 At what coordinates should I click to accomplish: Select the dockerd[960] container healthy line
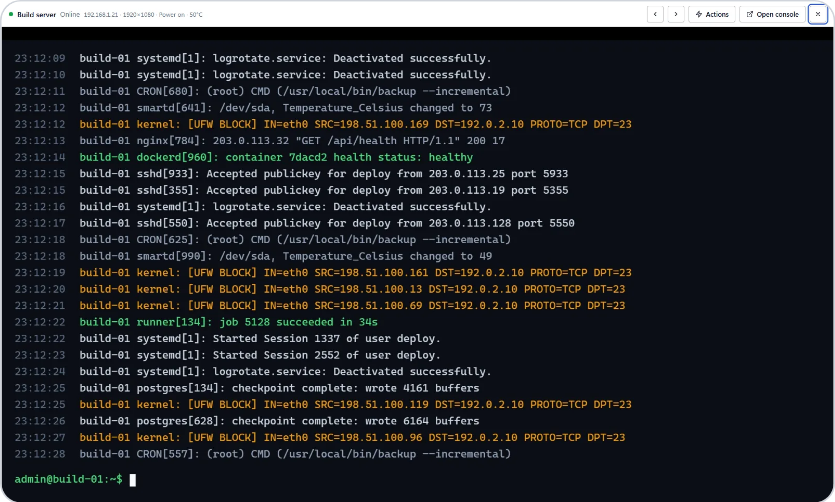point(243,157)
